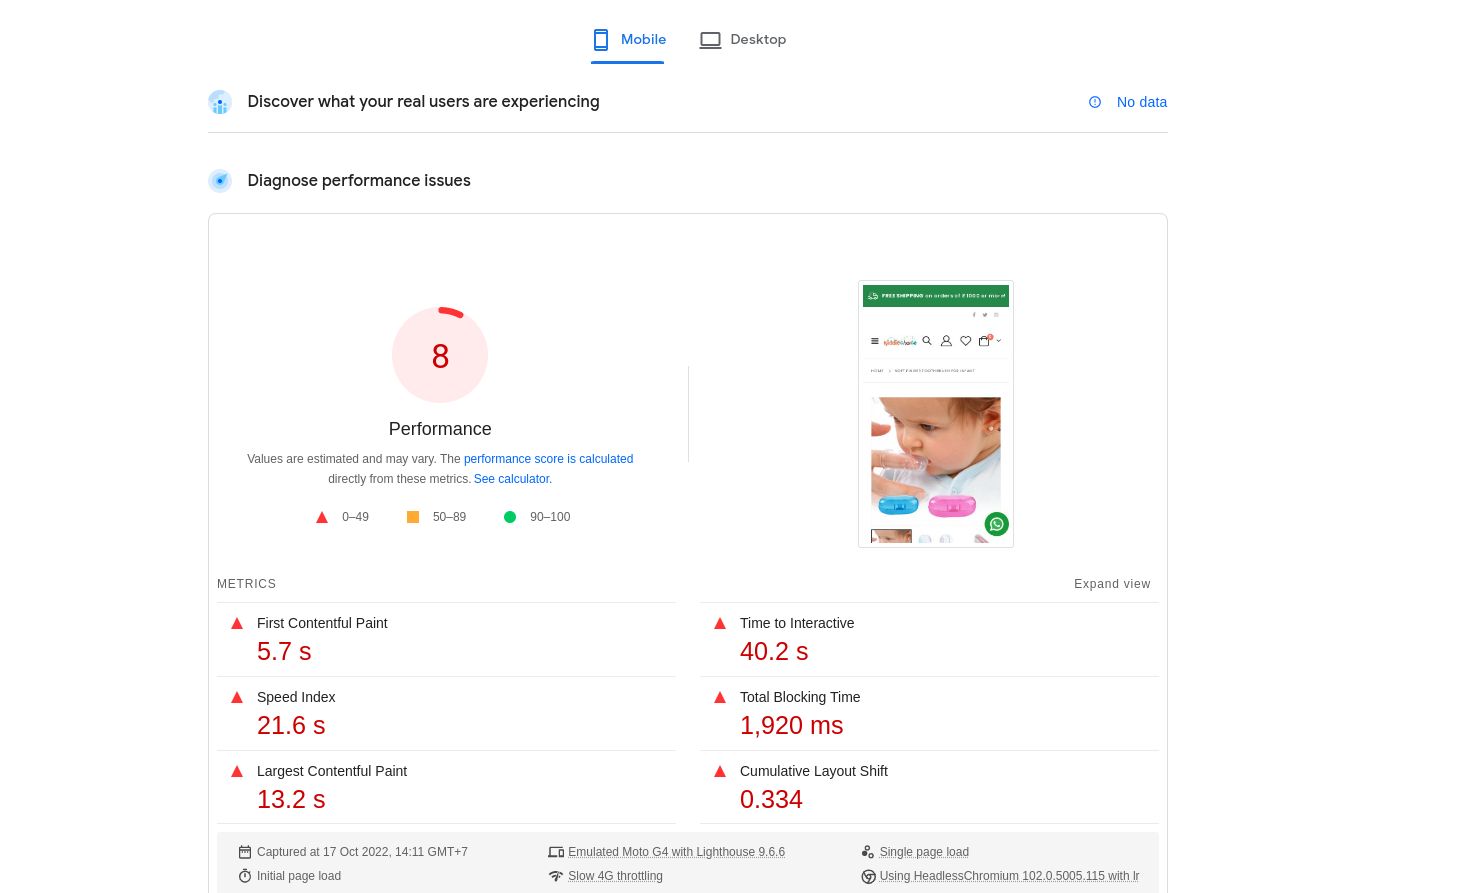Click the real users experience icon
The width and height of the screenshot is (1468, 893).
pos(220,102)
